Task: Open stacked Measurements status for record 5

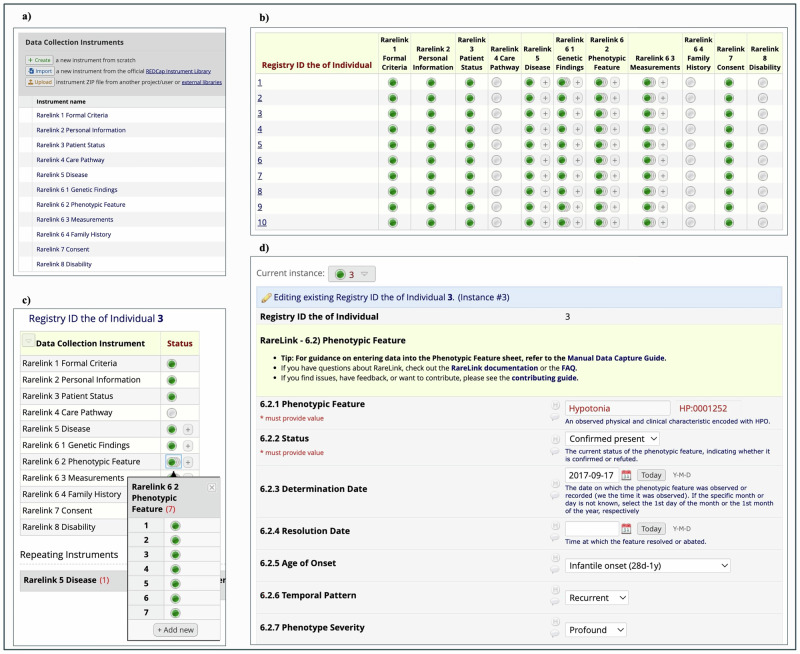Action: click(649, 145)
